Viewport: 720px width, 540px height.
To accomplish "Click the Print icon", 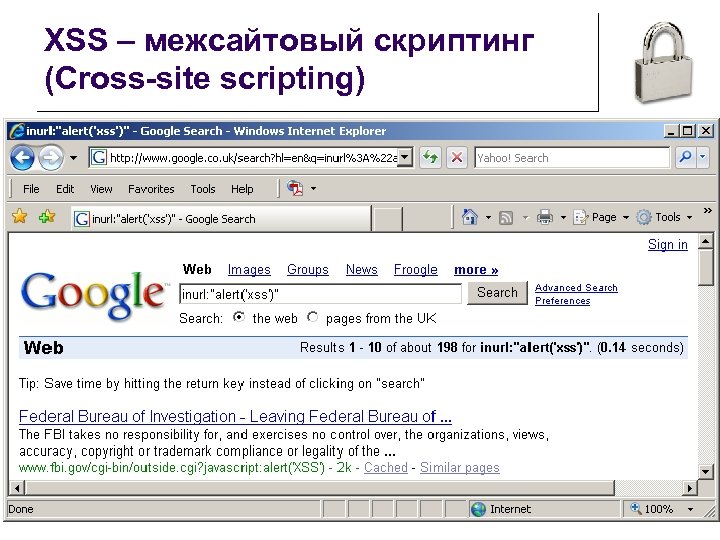I will click(x=545, y=217).
